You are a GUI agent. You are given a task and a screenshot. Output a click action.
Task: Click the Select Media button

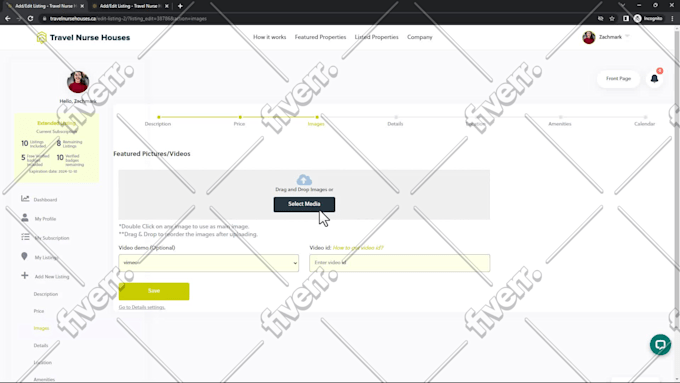coord(304,204)
